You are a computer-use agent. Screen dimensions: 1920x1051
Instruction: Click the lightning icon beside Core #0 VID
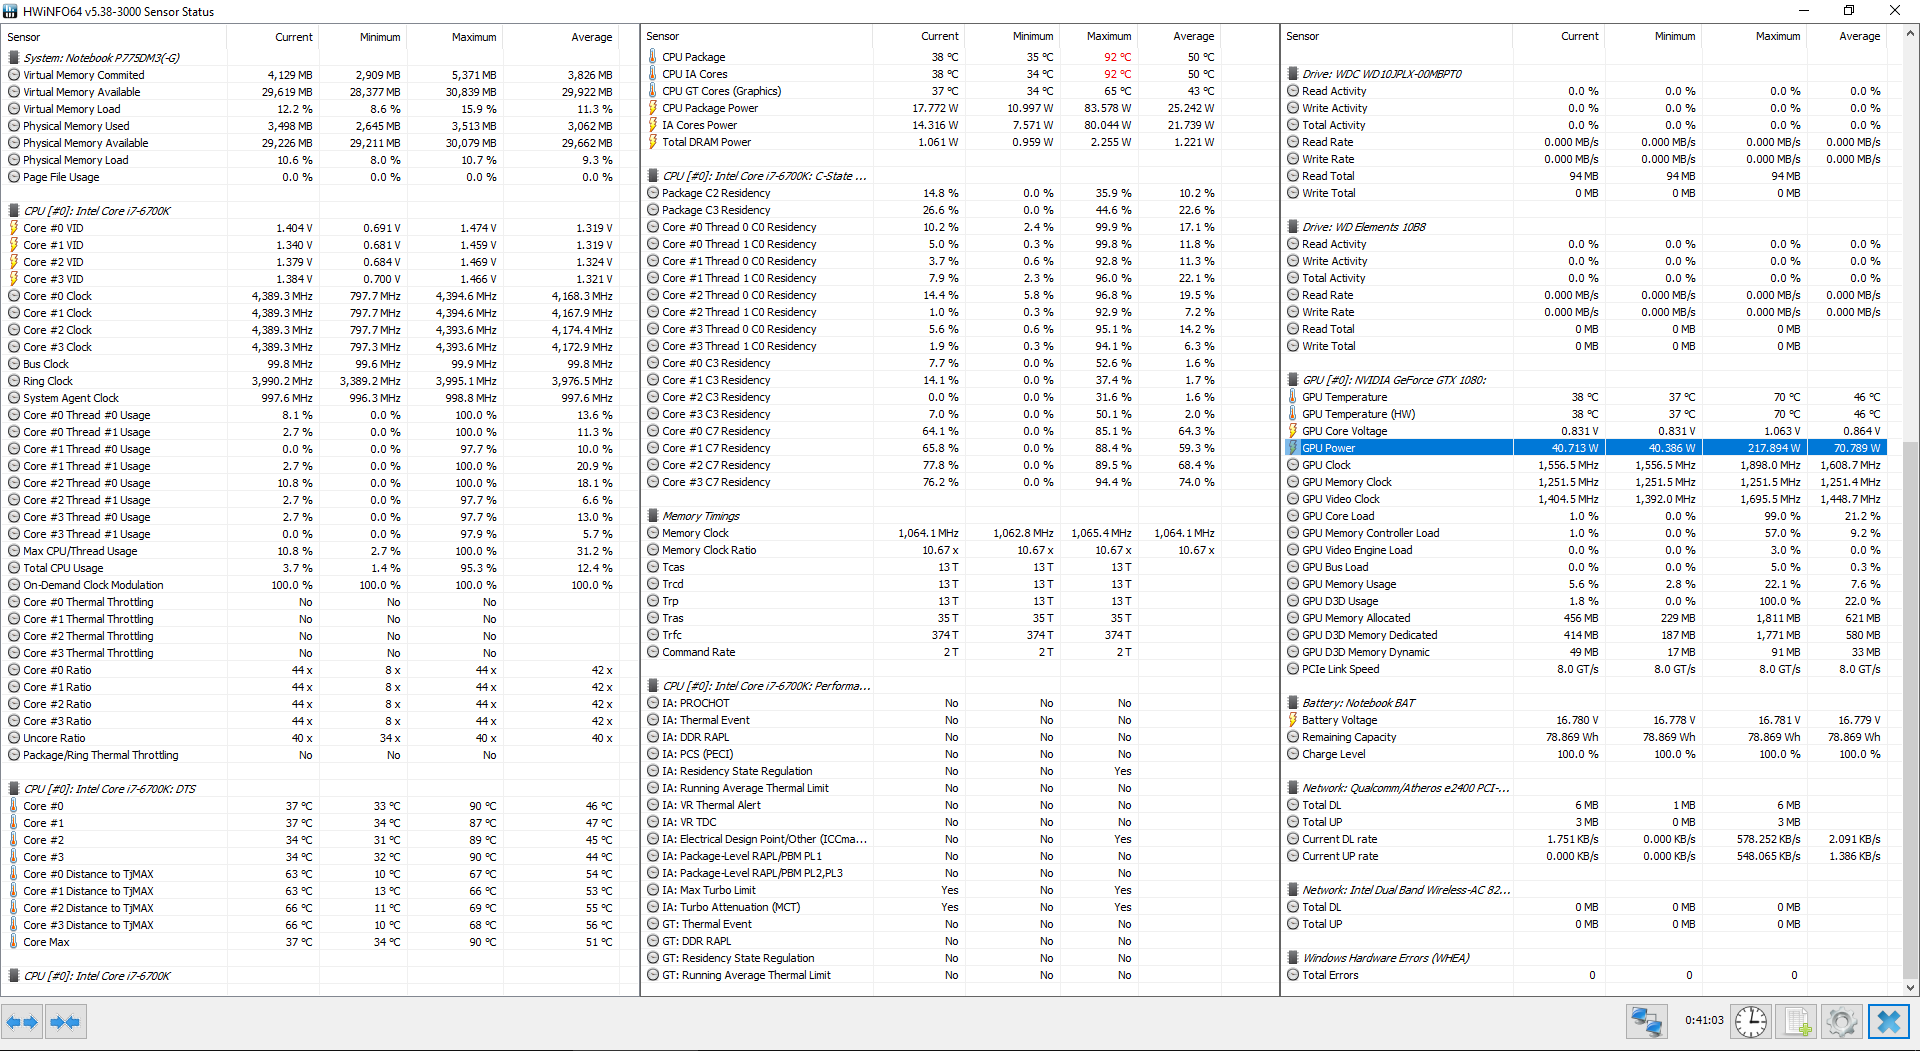[x=14, y=228]
